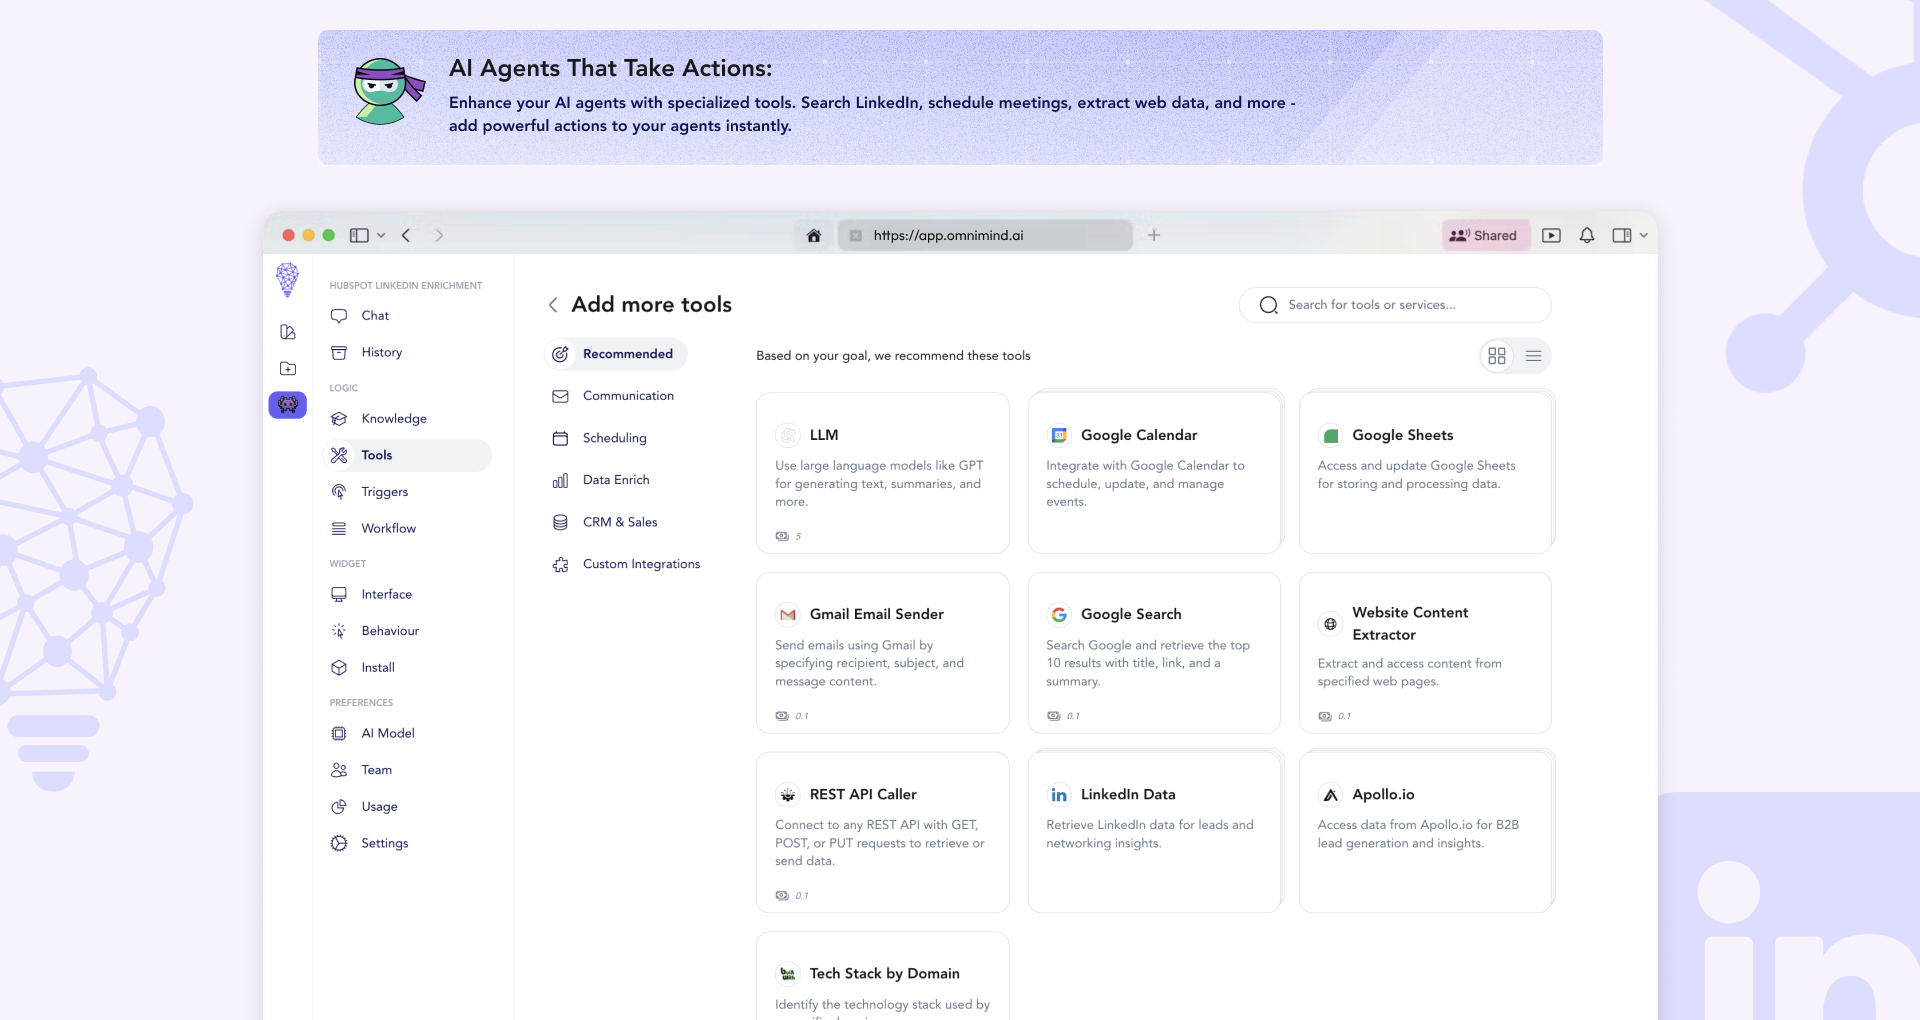Click the Apollo.io logo icon

(x=1330, y=795)
